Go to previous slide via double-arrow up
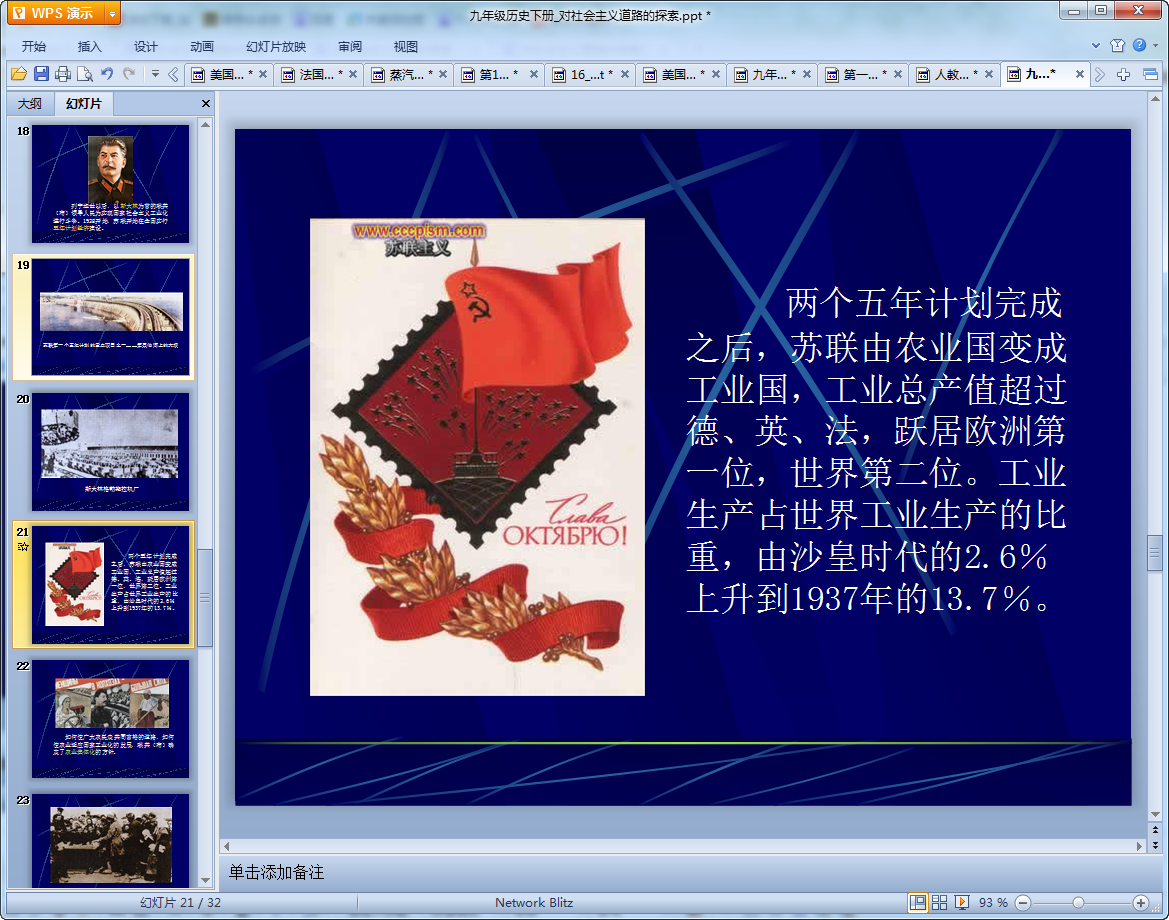 [1155, 830]
